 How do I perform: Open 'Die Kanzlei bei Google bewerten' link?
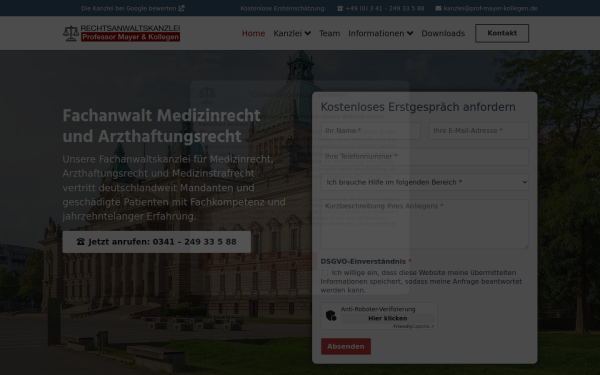132,8
